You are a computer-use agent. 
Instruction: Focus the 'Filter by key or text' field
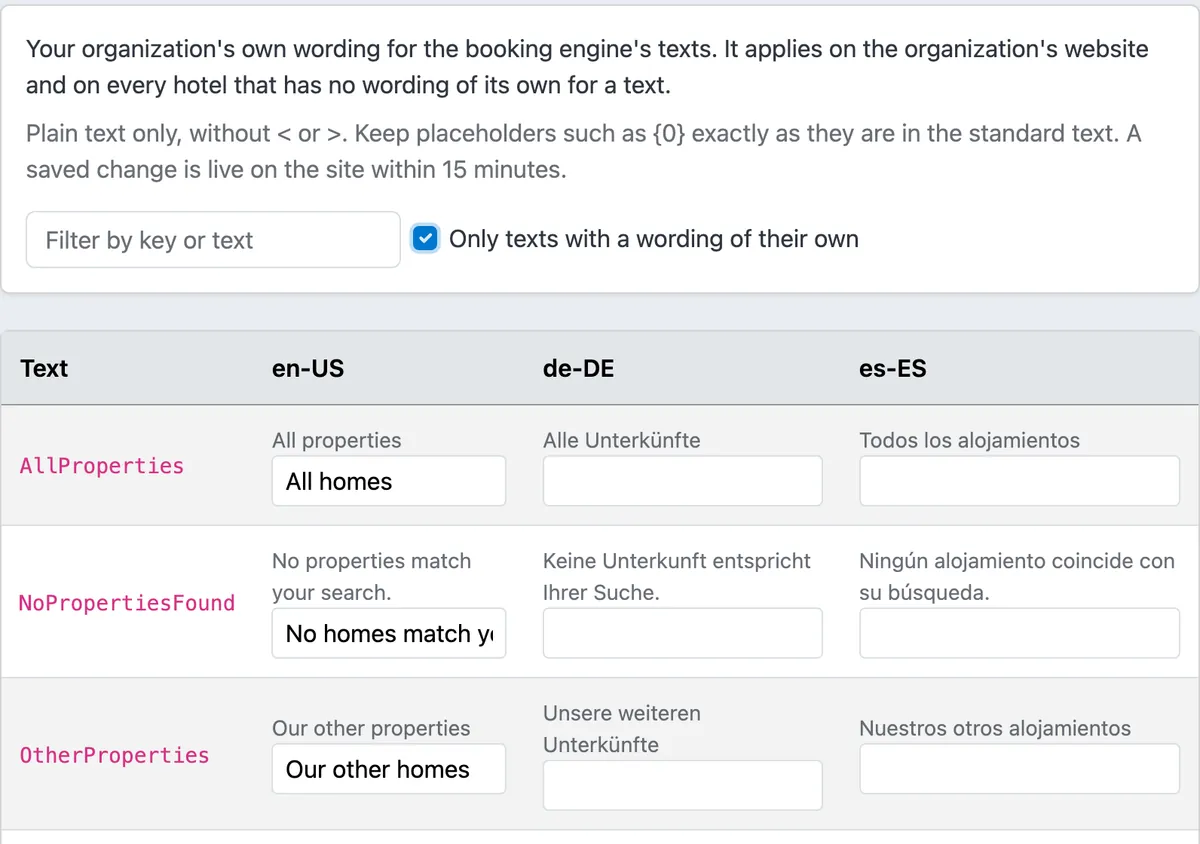213,240
